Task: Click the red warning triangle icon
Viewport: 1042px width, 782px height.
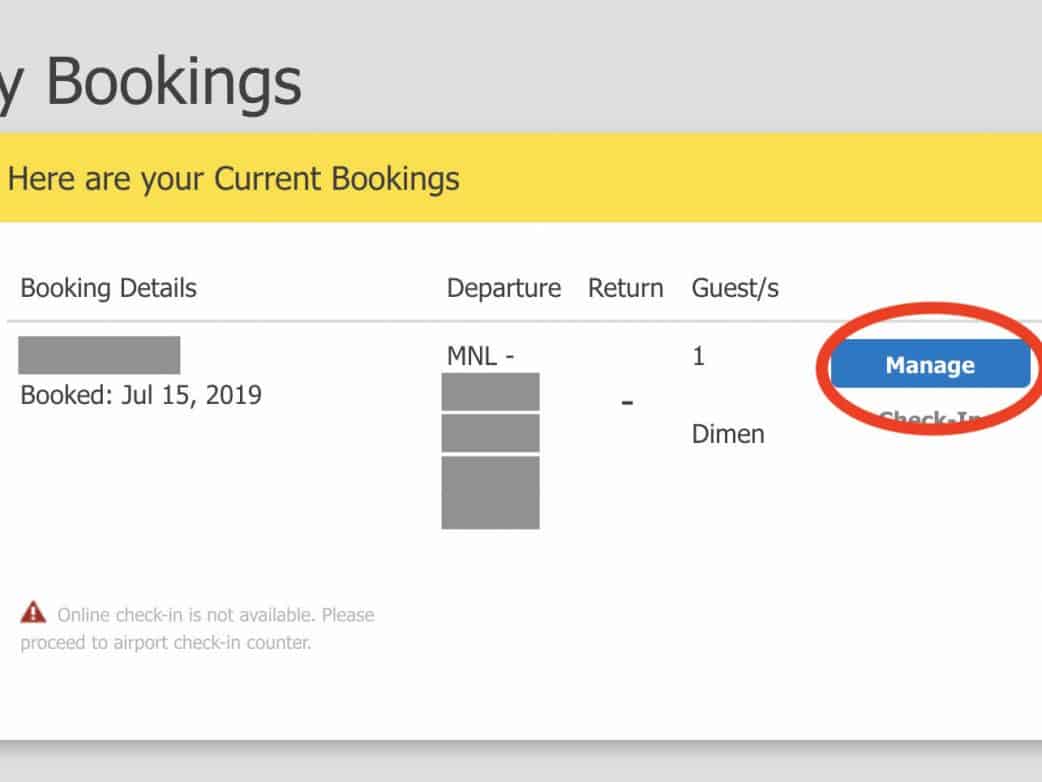Action: click(x=34, y=612)
